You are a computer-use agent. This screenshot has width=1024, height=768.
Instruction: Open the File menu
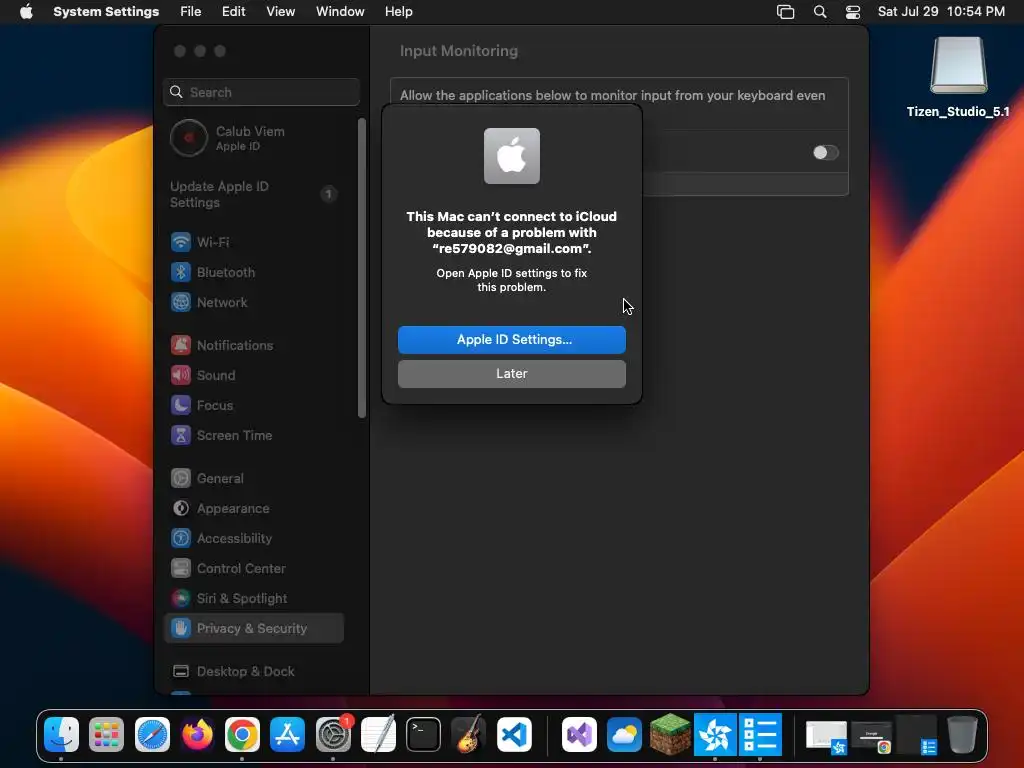tap(191, 12)
